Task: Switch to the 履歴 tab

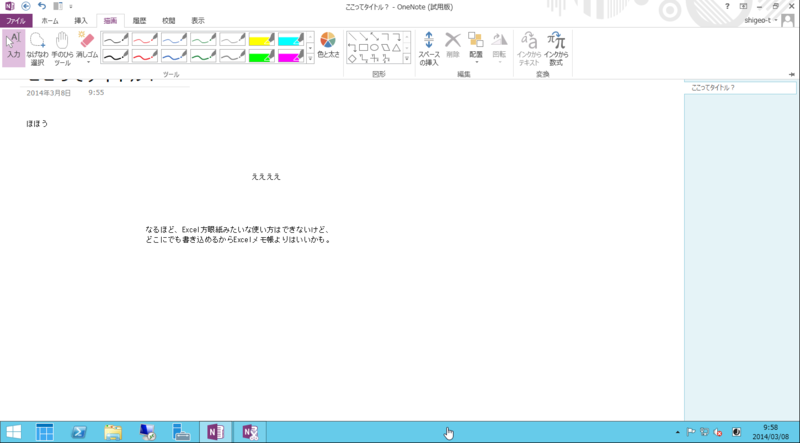Action: click(x=139, y=21)
